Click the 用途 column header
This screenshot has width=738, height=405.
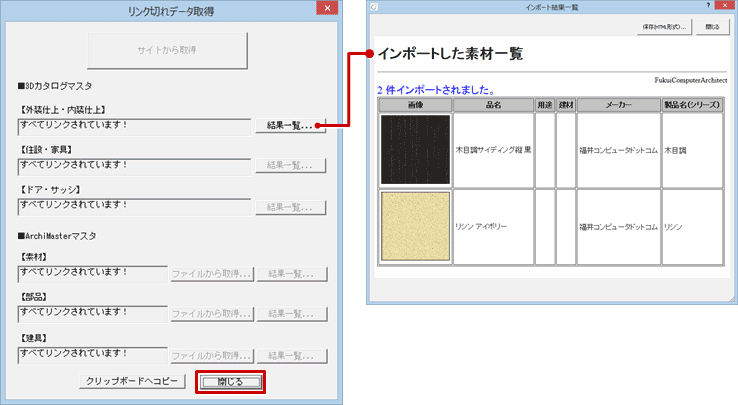[545, 105]
